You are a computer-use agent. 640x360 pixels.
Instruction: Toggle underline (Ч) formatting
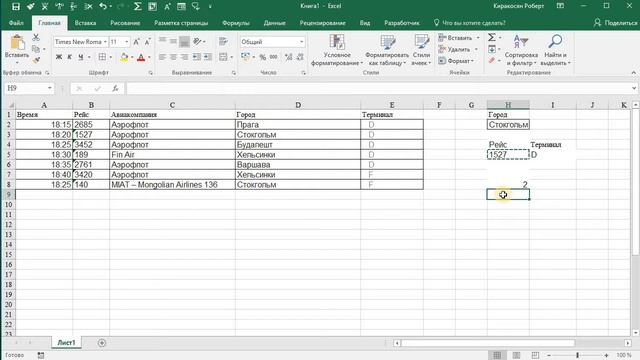tap(81, 57)
